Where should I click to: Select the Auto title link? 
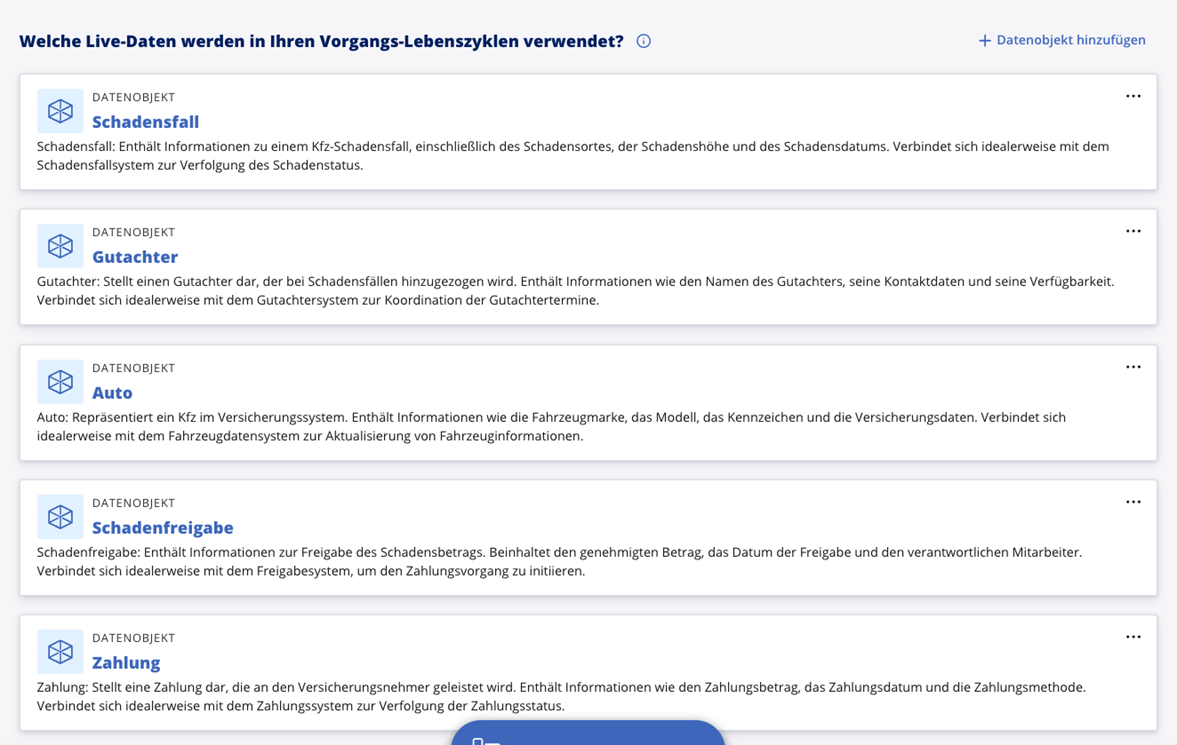[x=112, y=393]
